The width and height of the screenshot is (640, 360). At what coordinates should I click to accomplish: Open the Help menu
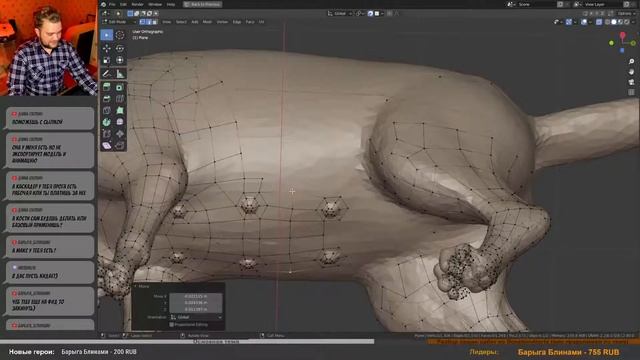pos(171,4)
